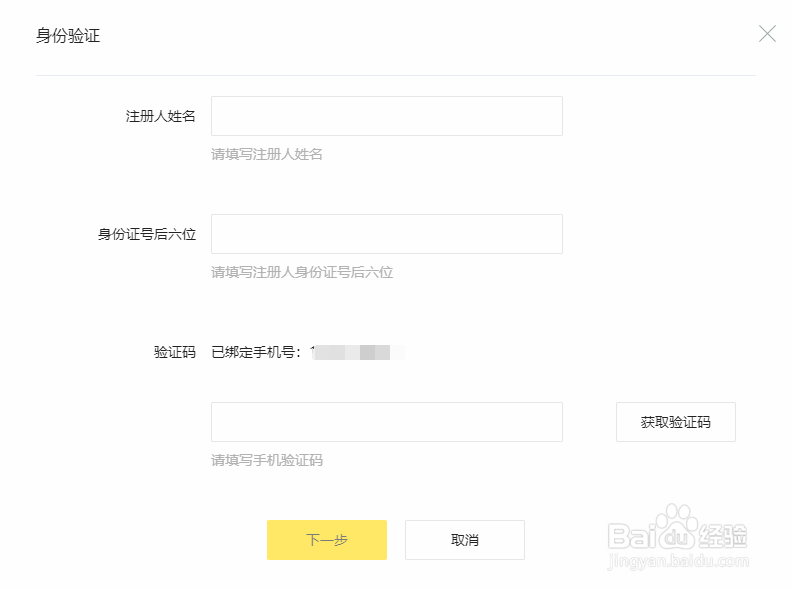Close the 身份验证 dialog with the X icon
The height and width of the screenshot is (589, 793).
click(x=767, y=34)
